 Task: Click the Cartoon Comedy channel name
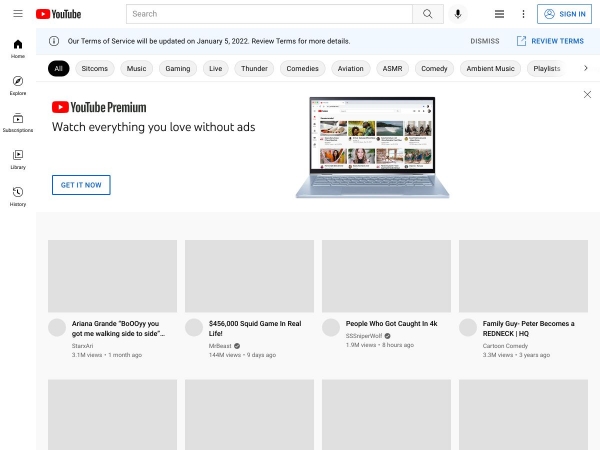click(505, 346)
